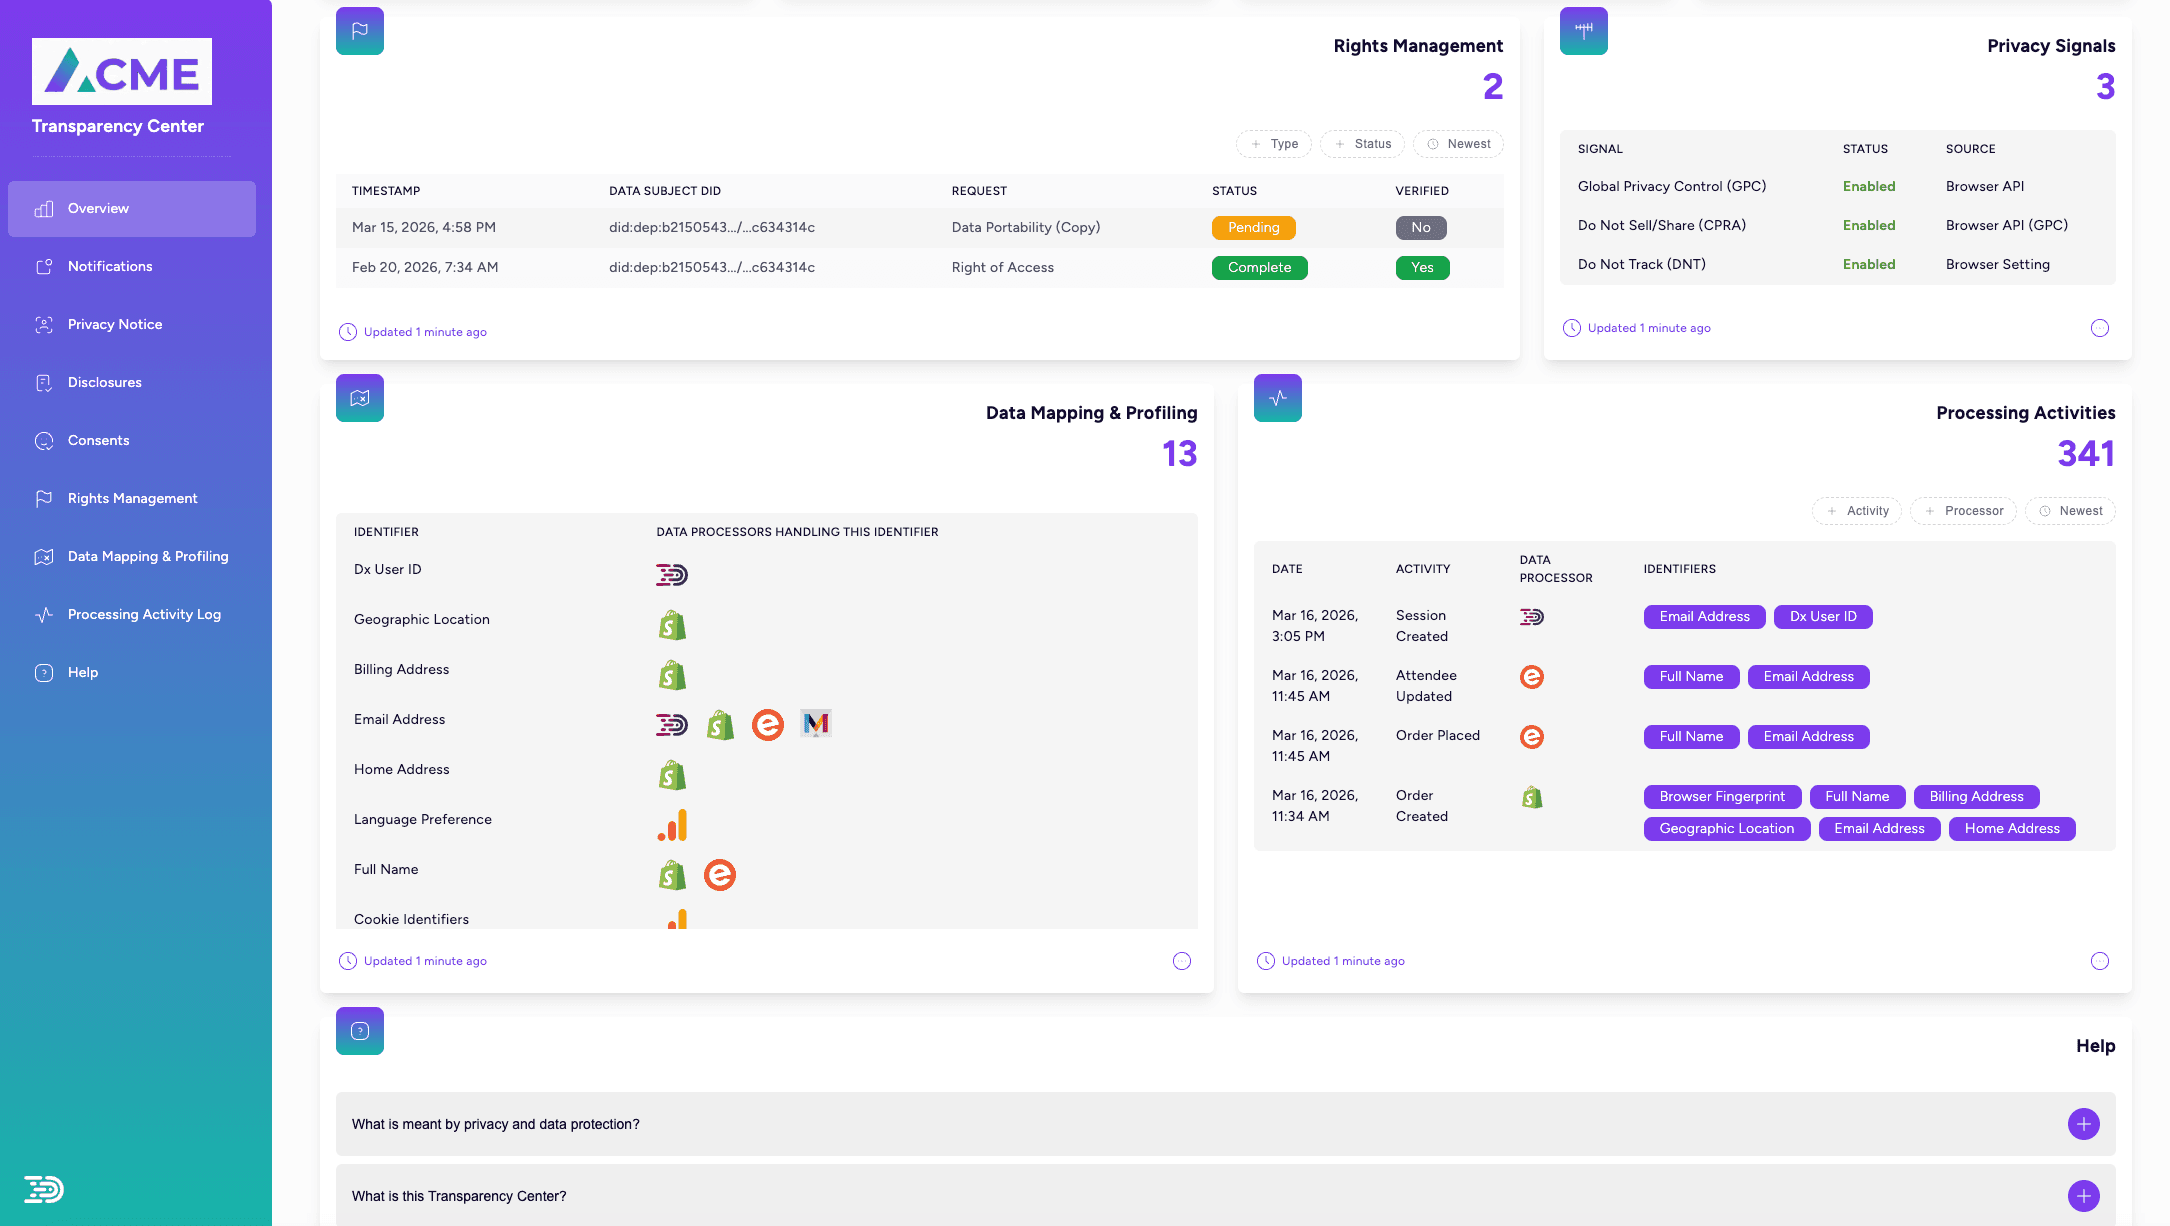The height and width of the screenshot is (1226, 2170).
Task: Select the Google Analytics icon for Language Preference
Action: coord(671,824)
